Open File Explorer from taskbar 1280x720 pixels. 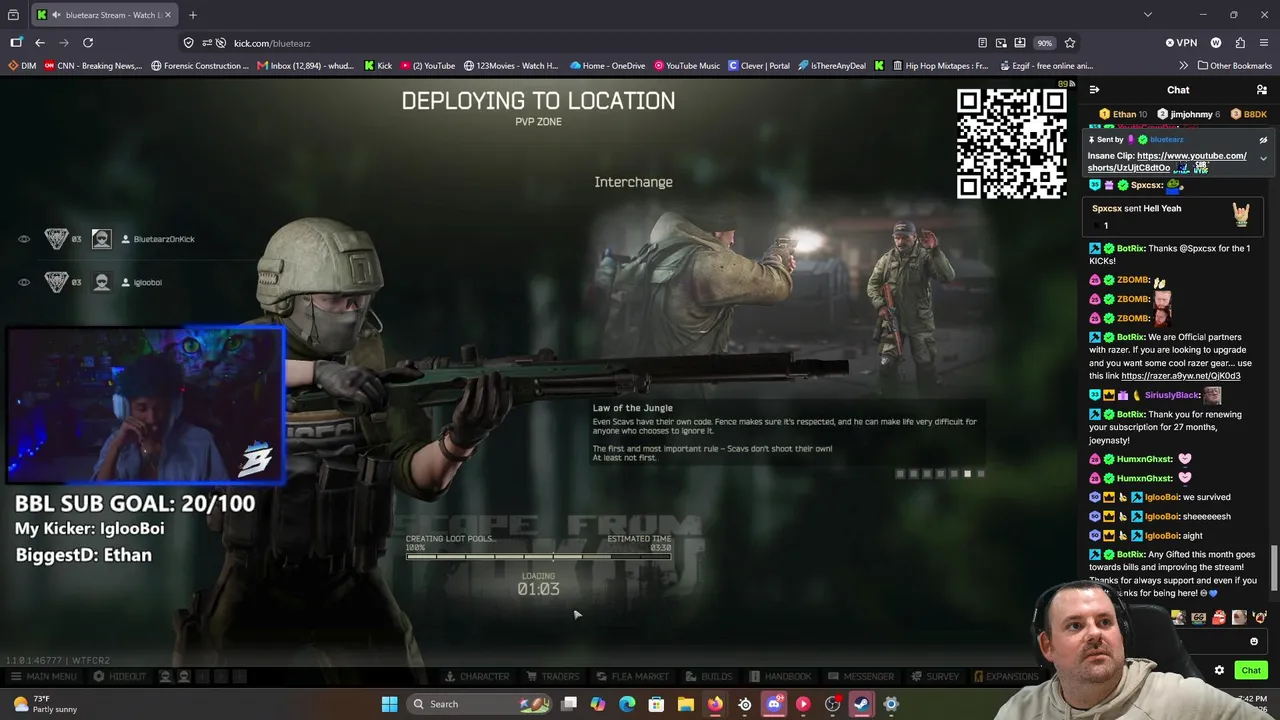(685, 704)
